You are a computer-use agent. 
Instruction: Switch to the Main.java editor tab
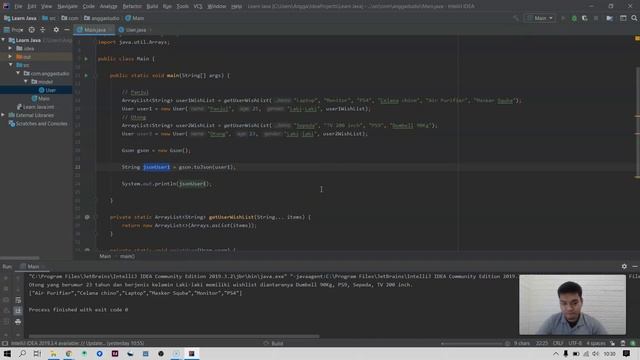pyautogui.click(x=94, y=30)
